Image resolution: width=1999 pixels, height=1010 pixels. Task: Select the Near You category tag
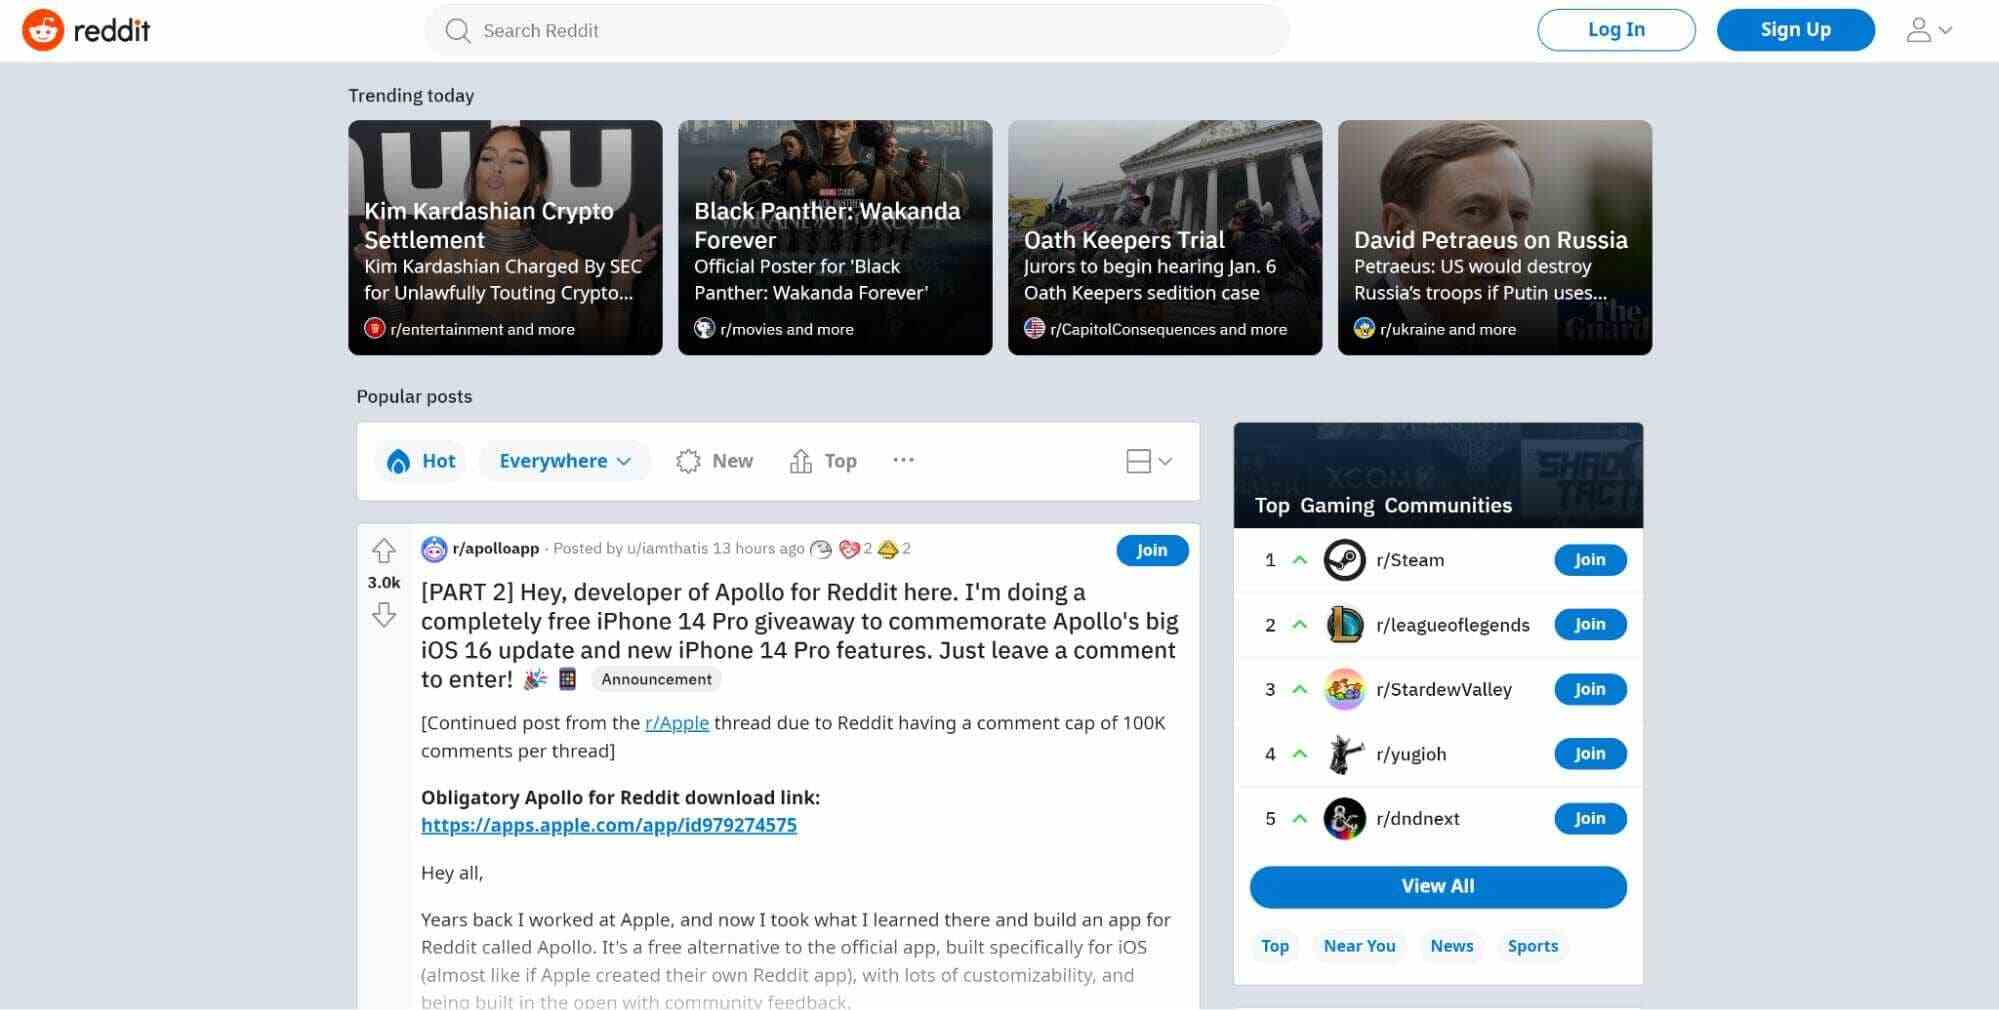(1359, 946)
